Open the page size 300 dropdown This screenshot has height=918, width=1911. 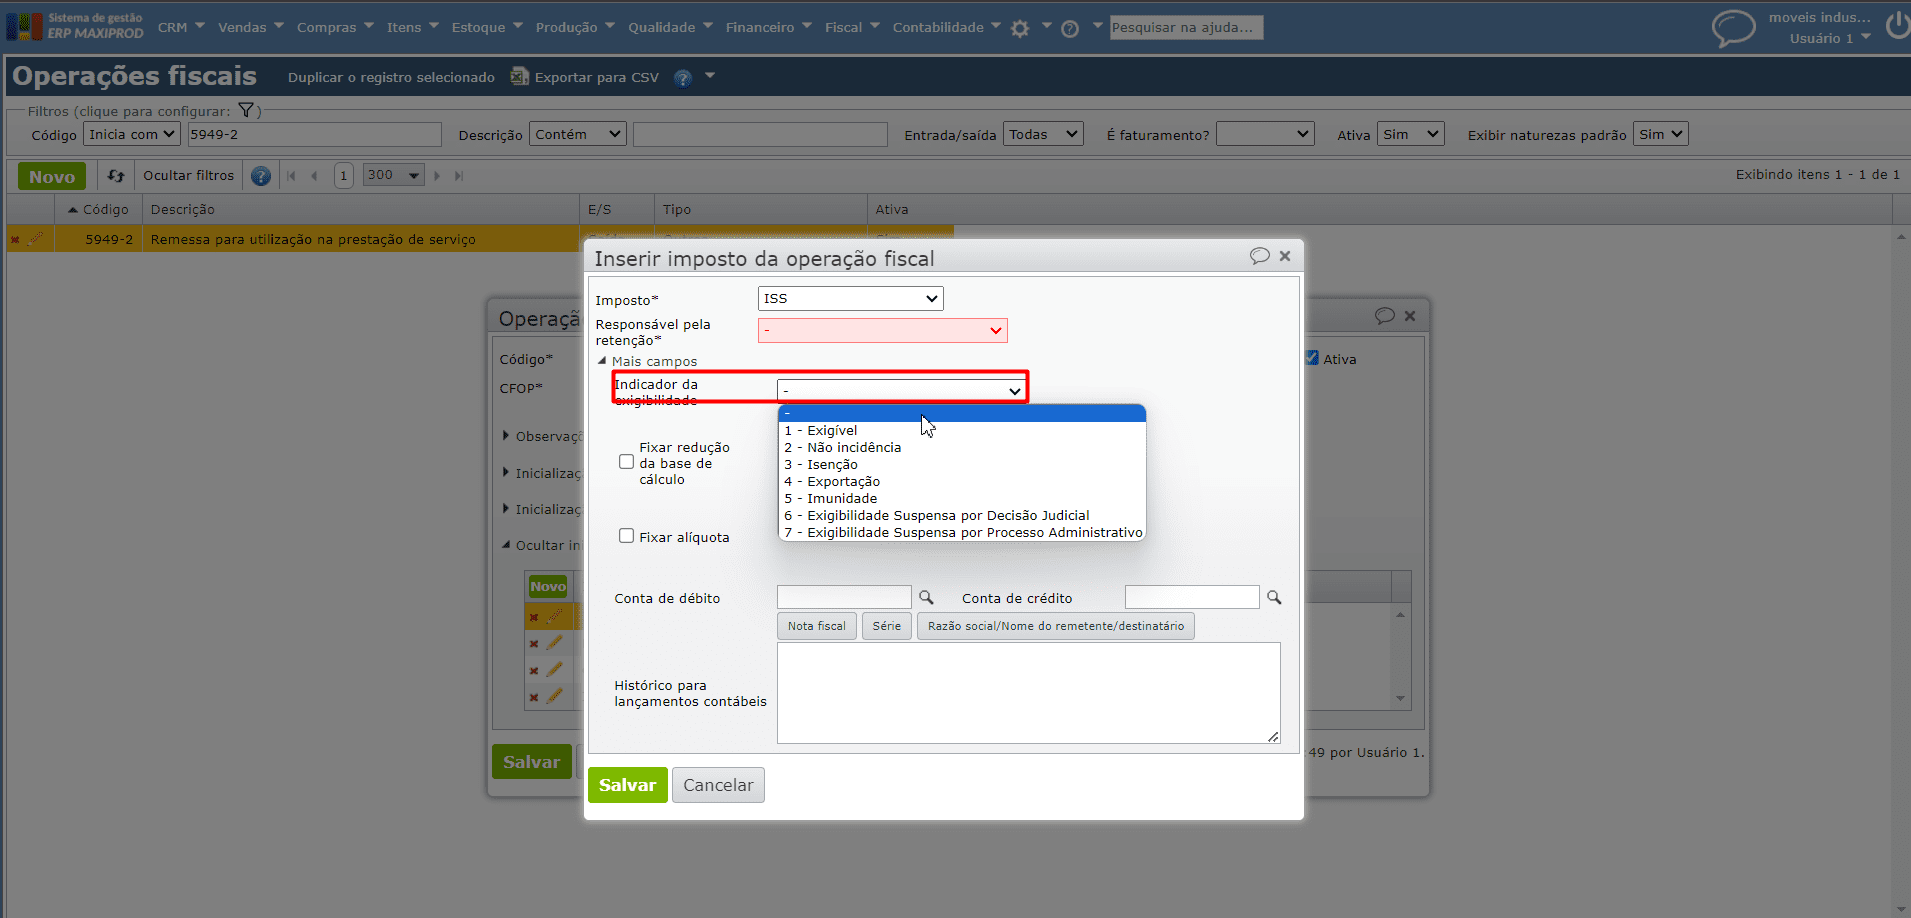coord(393,175)
